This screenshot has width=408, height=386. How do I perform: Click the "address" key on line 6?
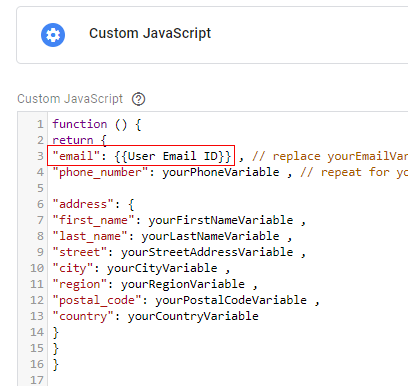coord(83,204)
